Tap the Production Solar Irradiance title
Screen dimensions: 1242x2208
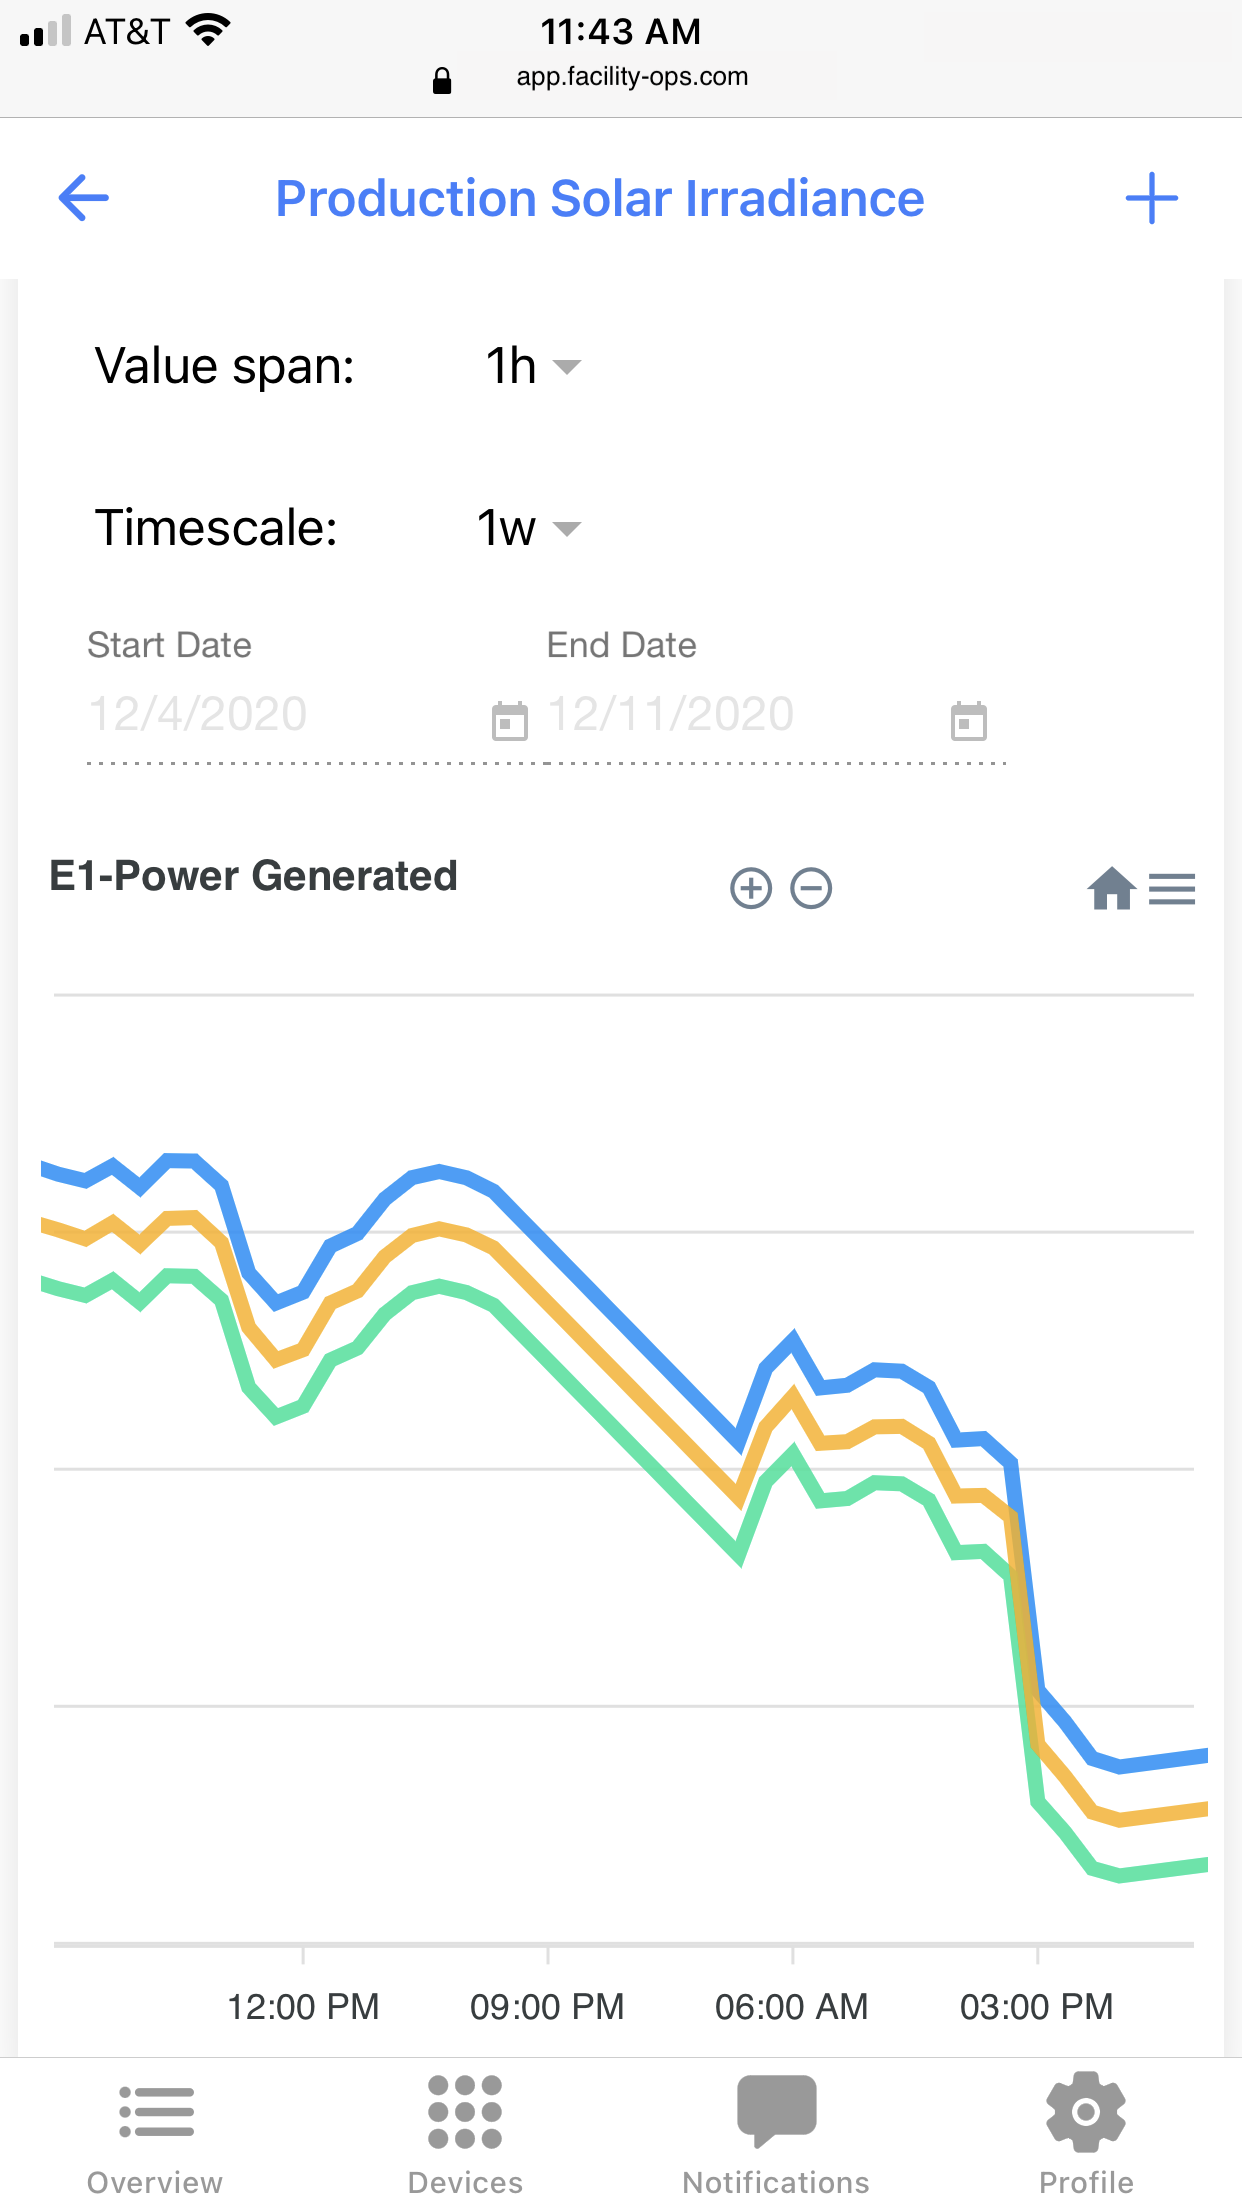click(x=600, y=198)
